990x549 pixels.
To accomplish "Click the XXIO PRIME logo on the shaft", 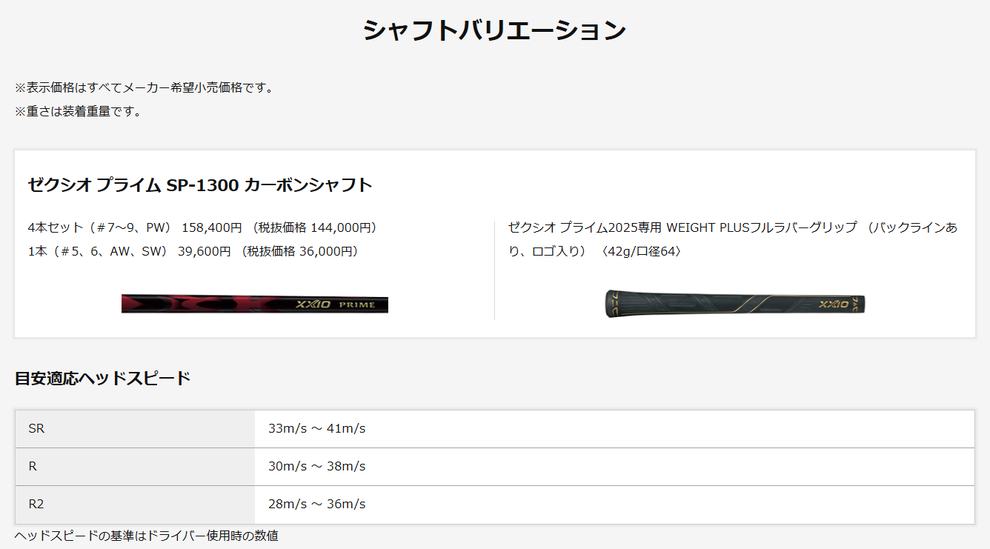I will click(x=335, y=304).
